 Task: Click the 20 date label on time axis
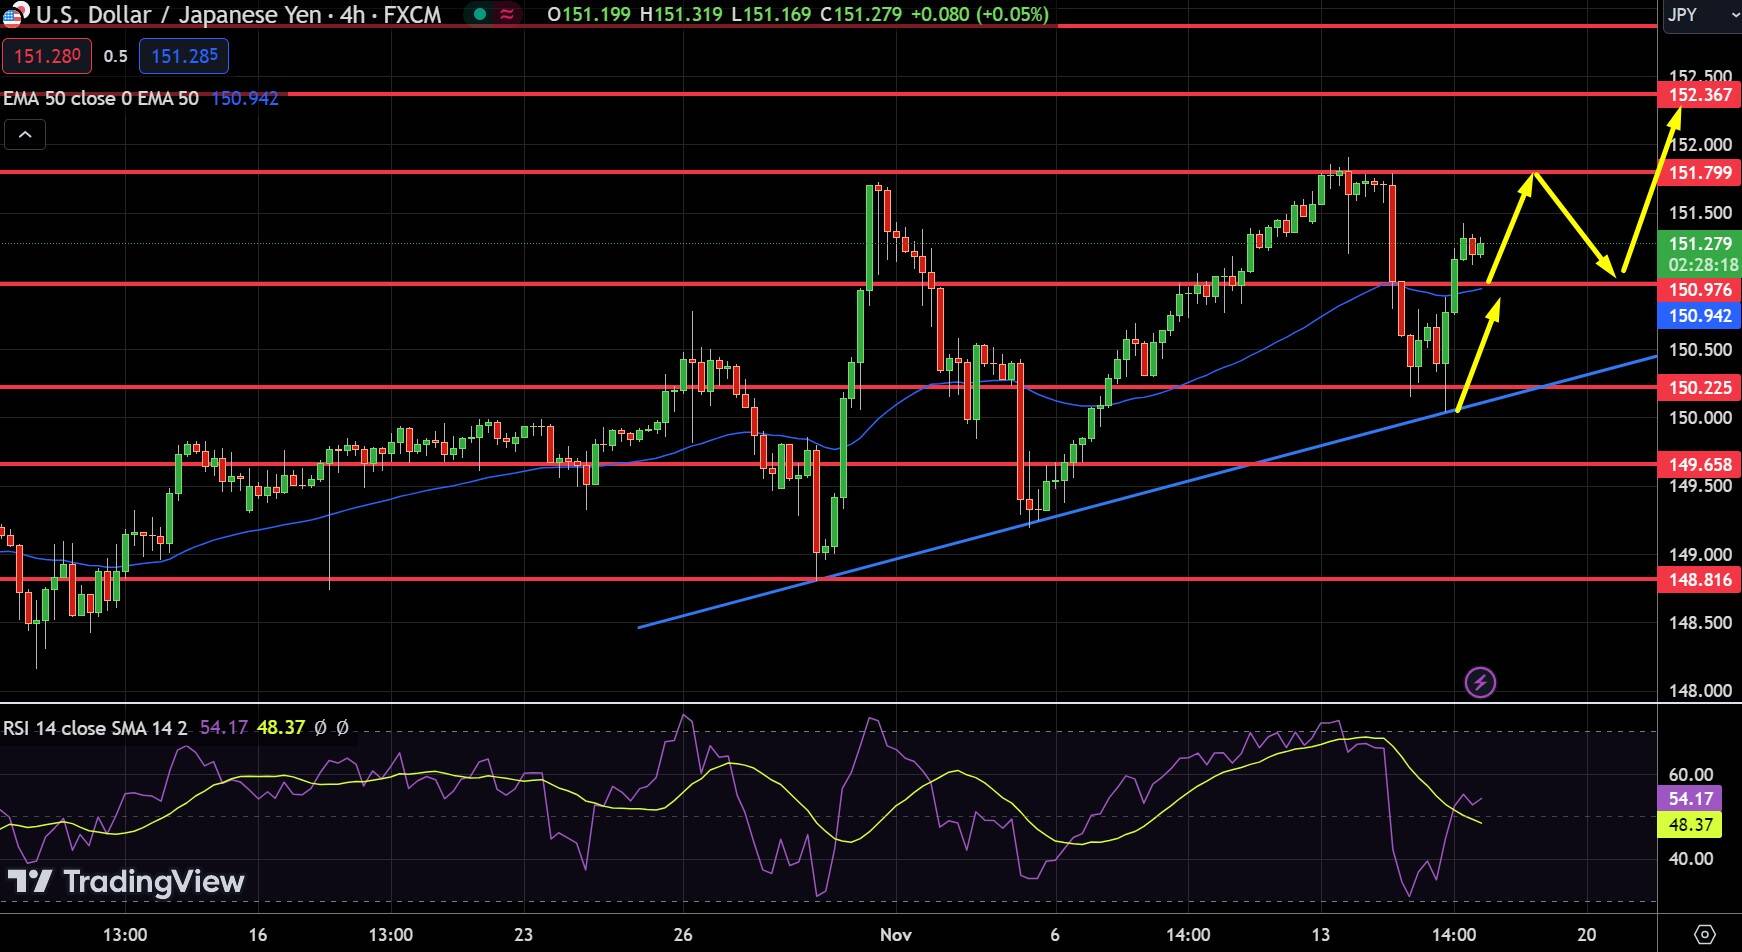click(x=1586, y=935)
